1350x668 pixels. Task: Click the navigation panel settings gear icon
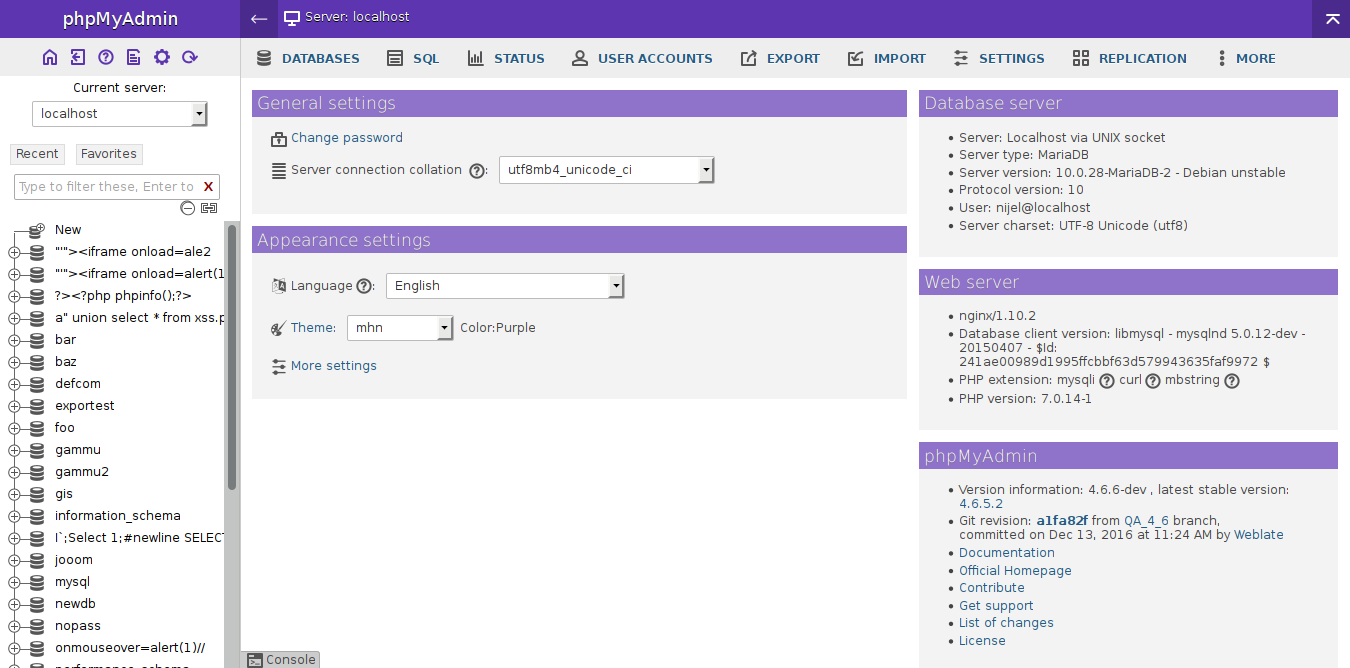[161, 57]
